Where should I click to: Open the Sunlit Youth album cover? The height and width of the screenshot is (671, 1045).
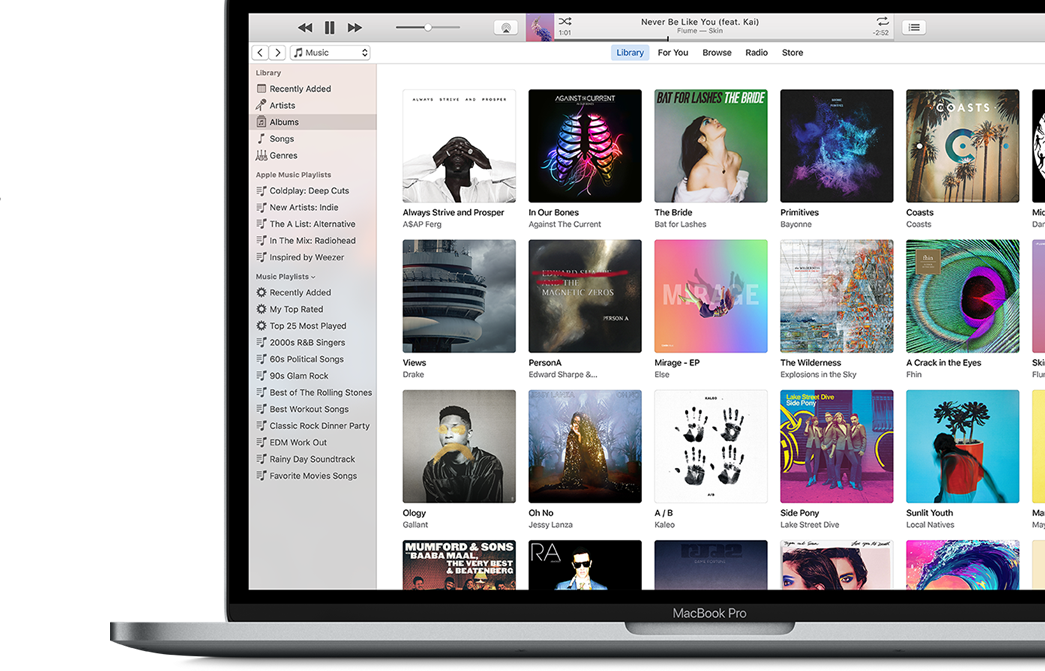coord(963,446)
